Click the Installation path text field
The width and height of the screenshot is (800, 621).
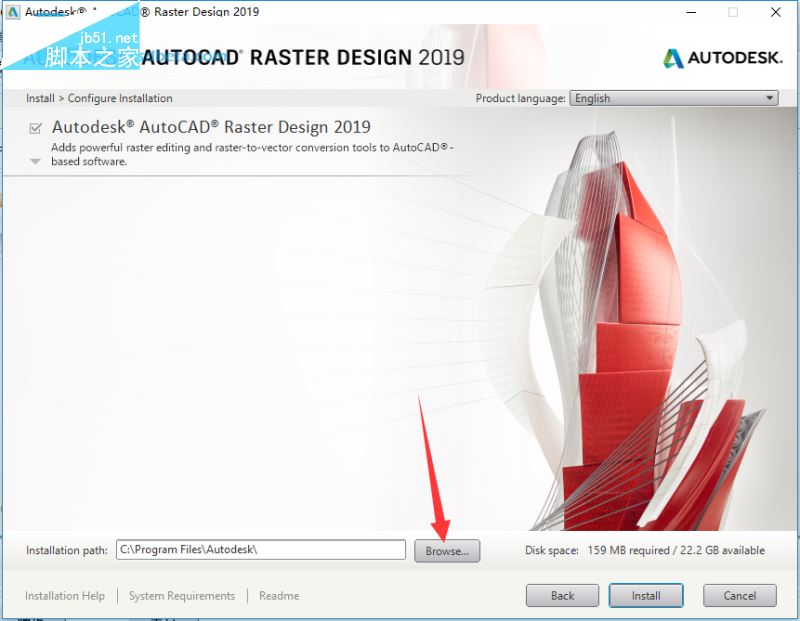(261, 550)
